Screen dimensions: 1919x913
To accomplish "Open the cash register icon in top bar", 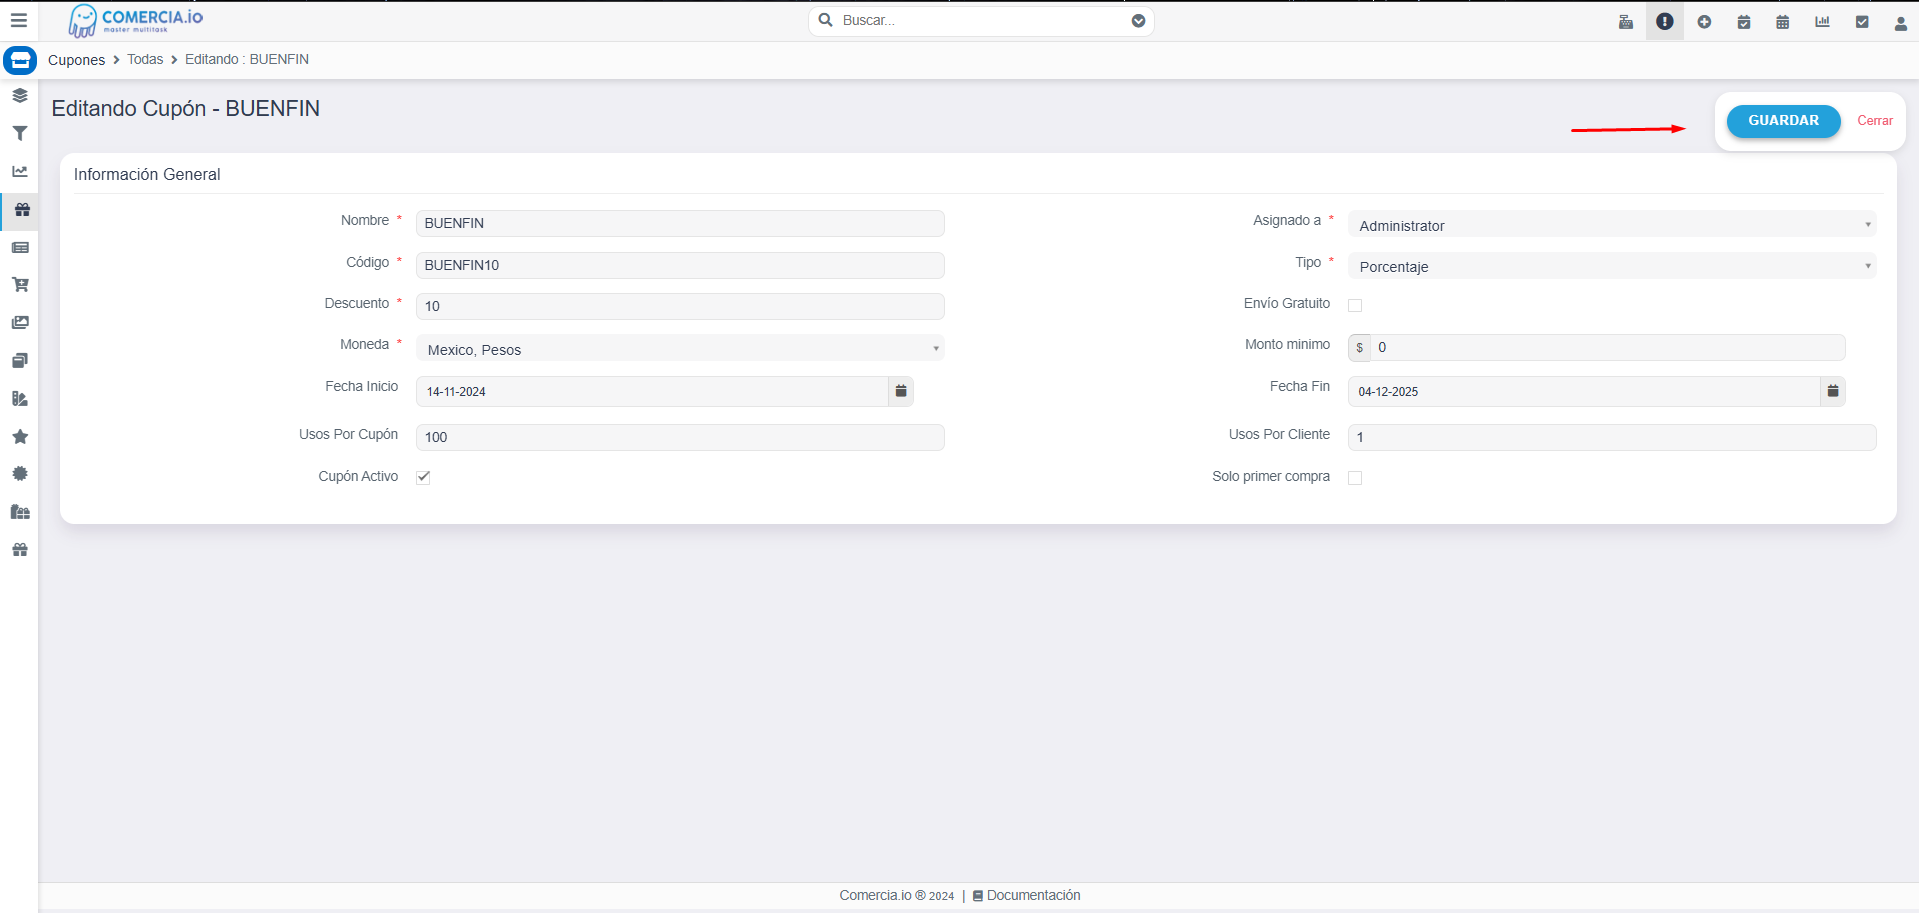I will [1626, 22].
